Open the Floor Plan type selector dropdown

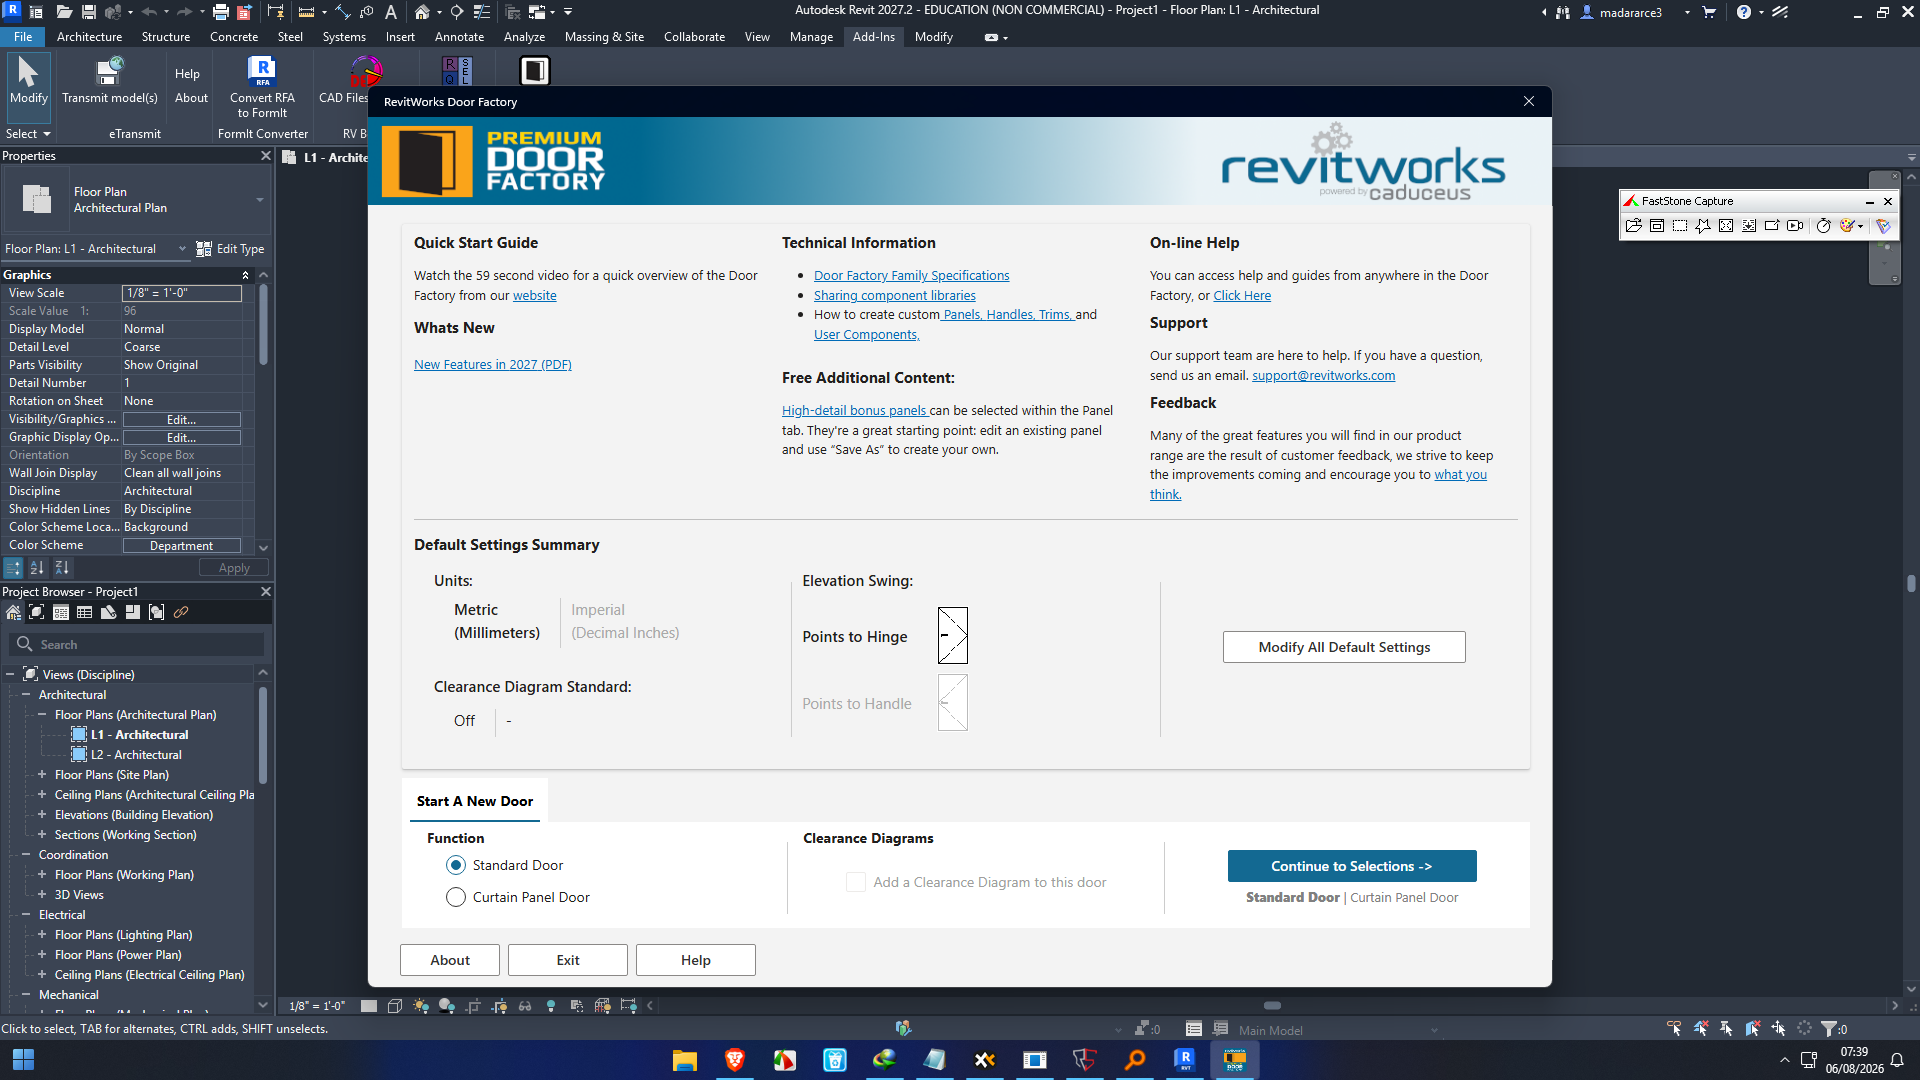[x=260, y=200]
